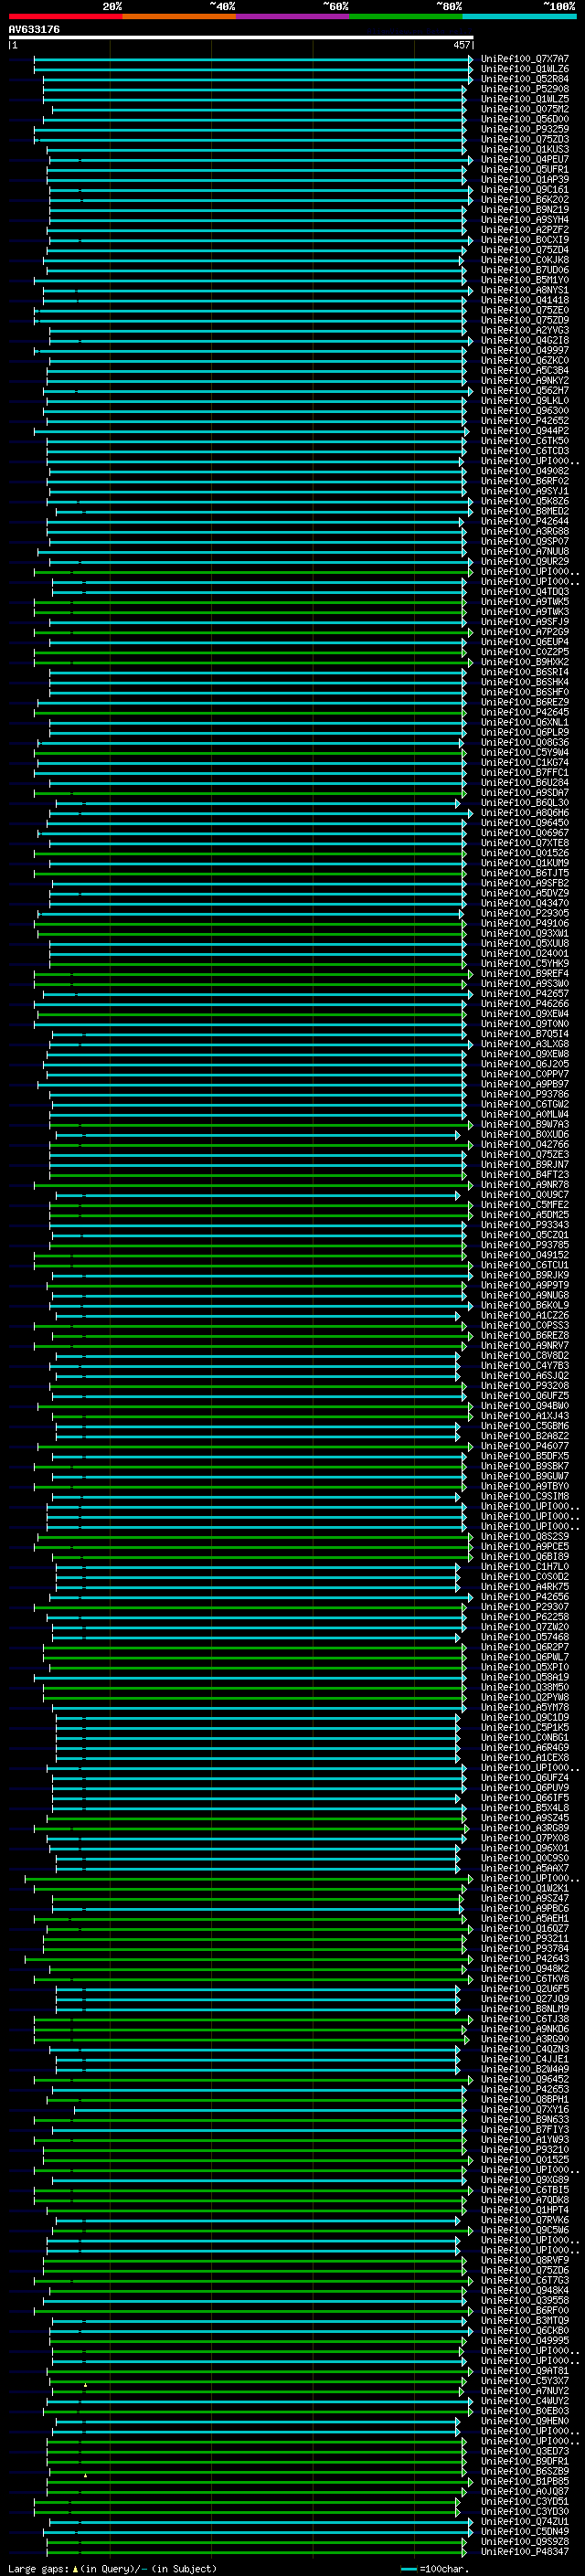Viewport: 585px width, 2576px height.
Task: Open hit UniRef100_P93259
Action: pyautogui.click(x=525, y=129)
